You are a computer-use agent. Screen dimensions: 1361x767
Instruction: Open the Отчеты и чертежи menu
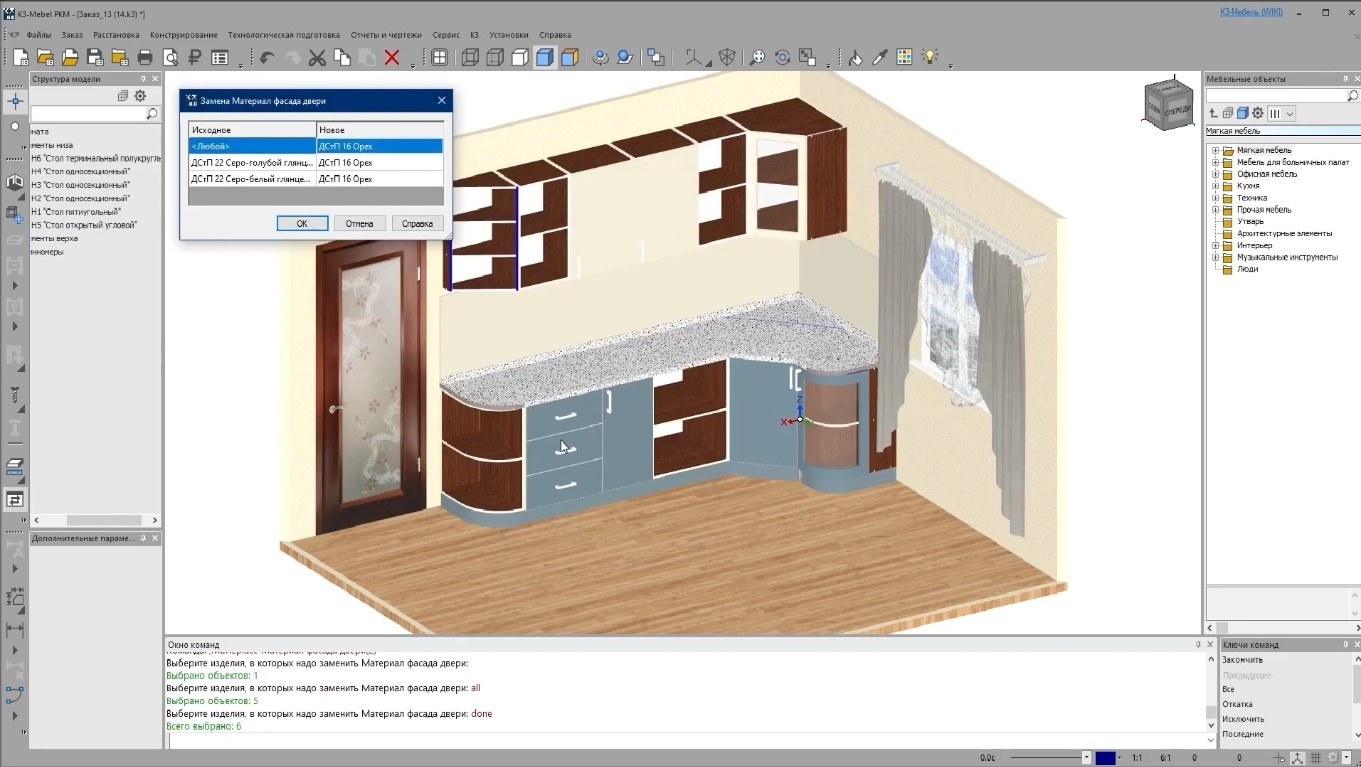pyautogui.click(x=388, y=35)
